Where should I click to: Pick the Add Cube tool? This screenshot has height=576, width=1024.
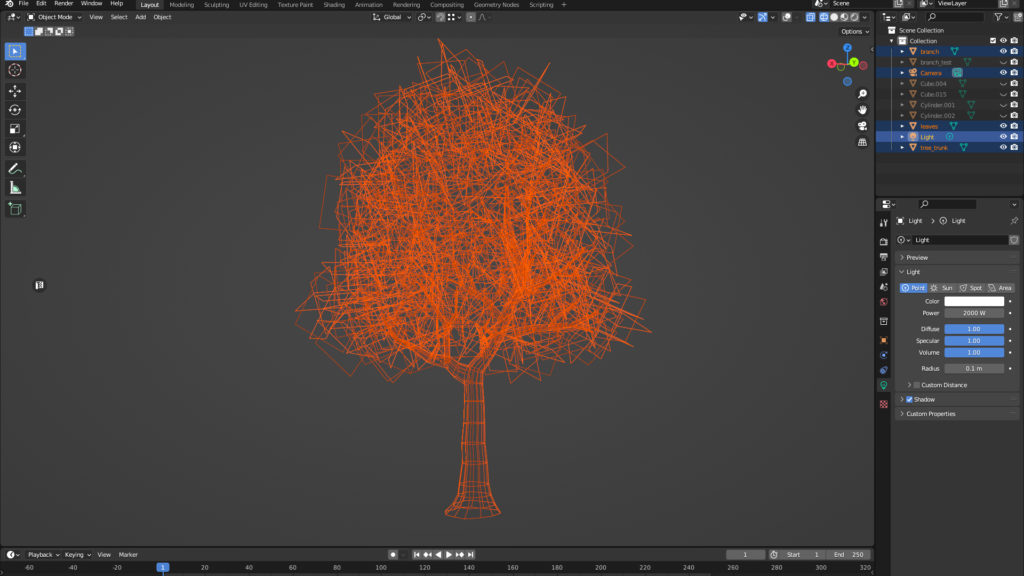15,209
